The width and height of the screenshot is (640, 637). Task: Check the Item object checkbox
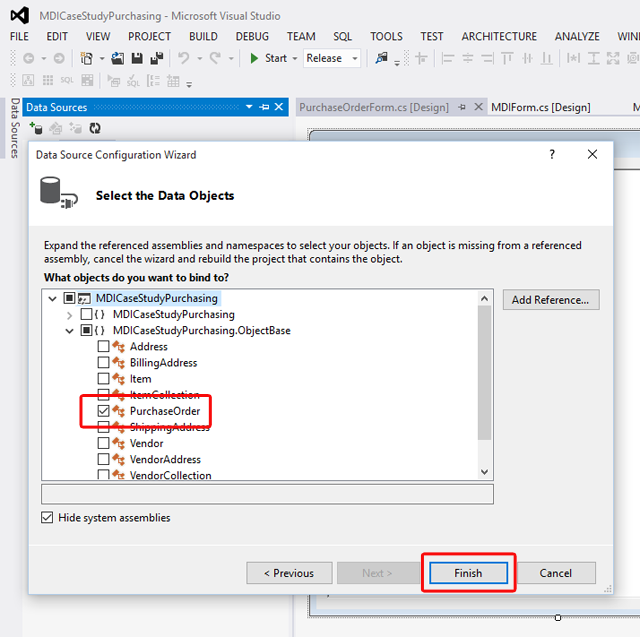coord(103,379)
